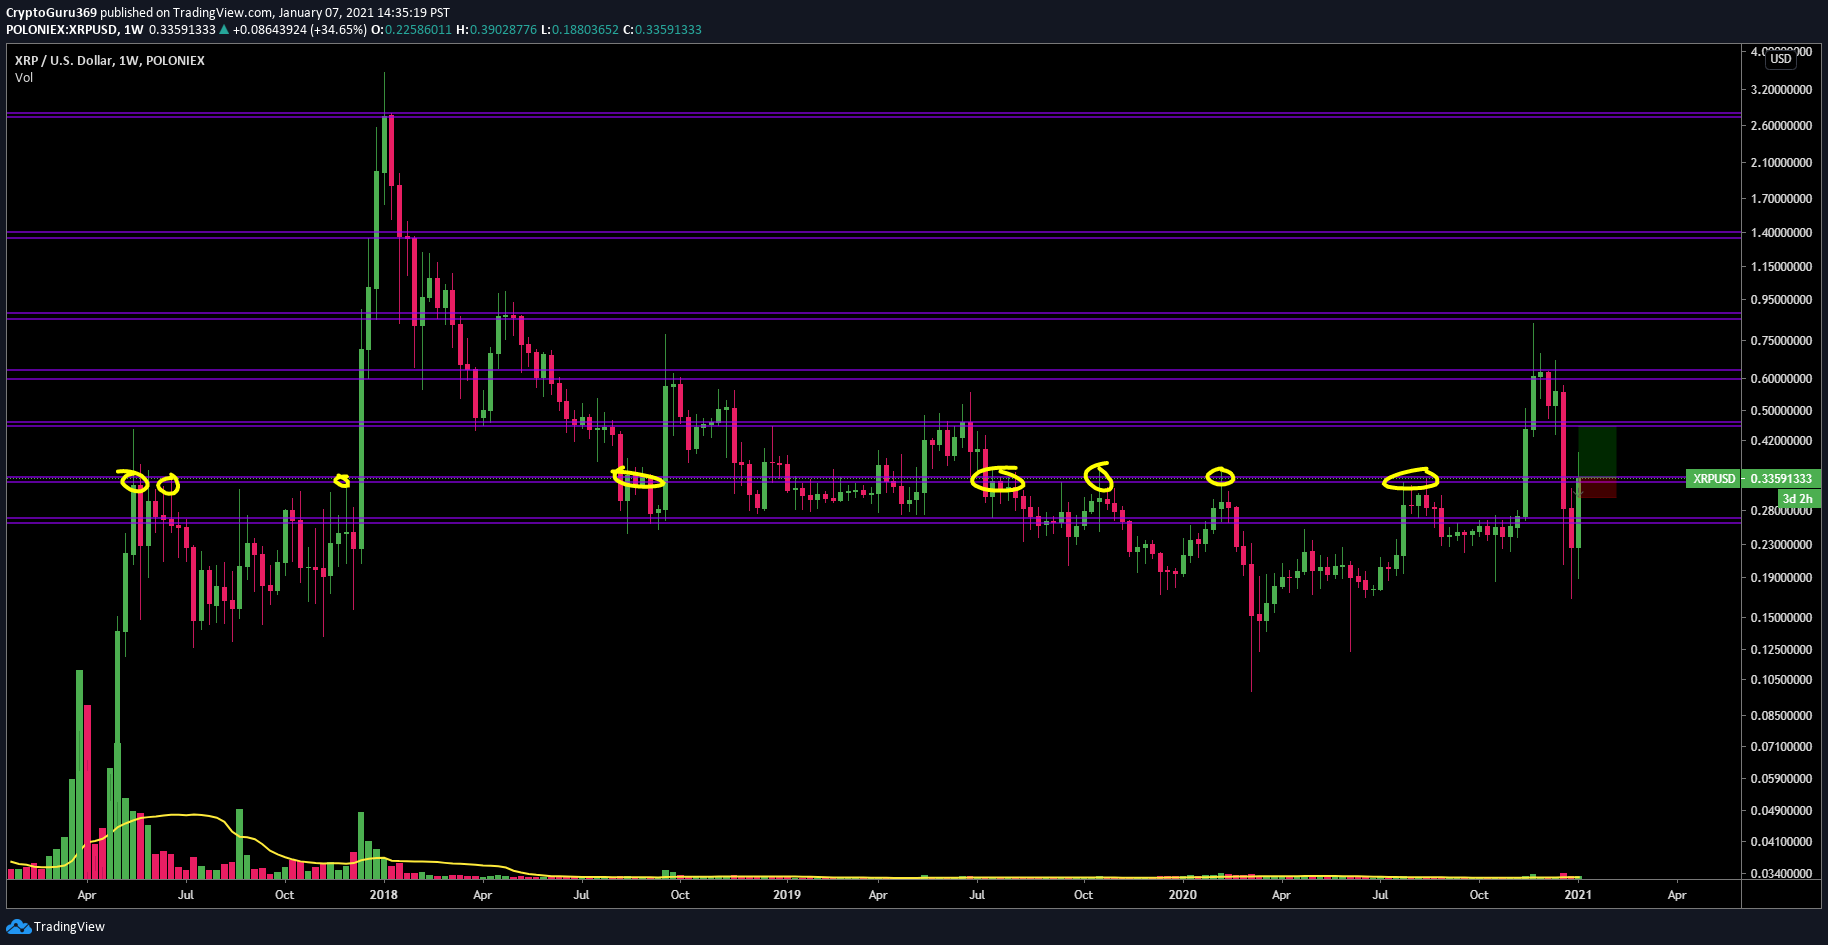Image resolution: width=1828 pixels, height=945 pixels.
Task: Click the 3d 2h countdown label
Action: (x=1797, y=499)
